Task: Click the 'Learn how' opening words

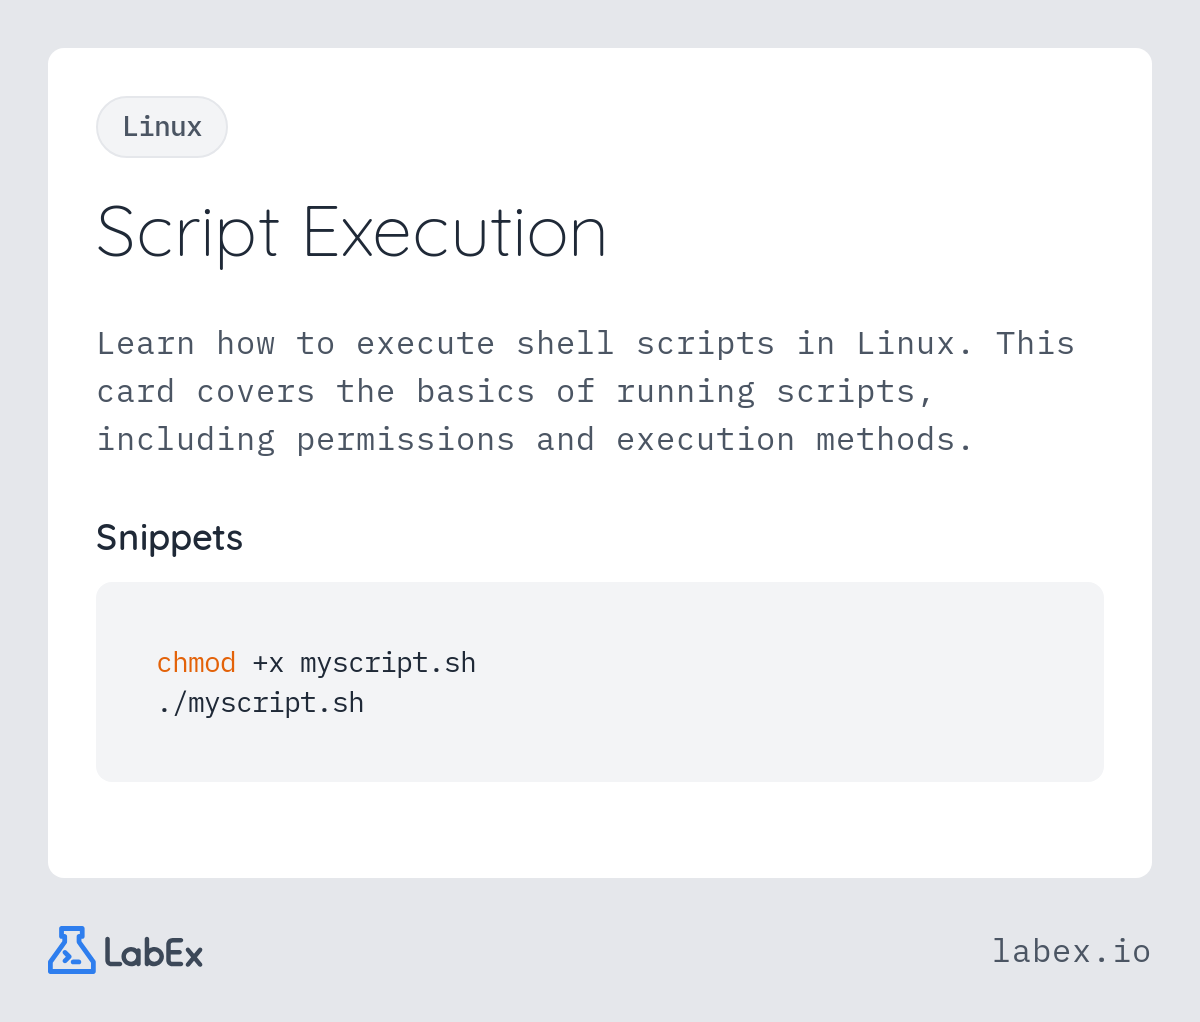Action: point(185,344)
